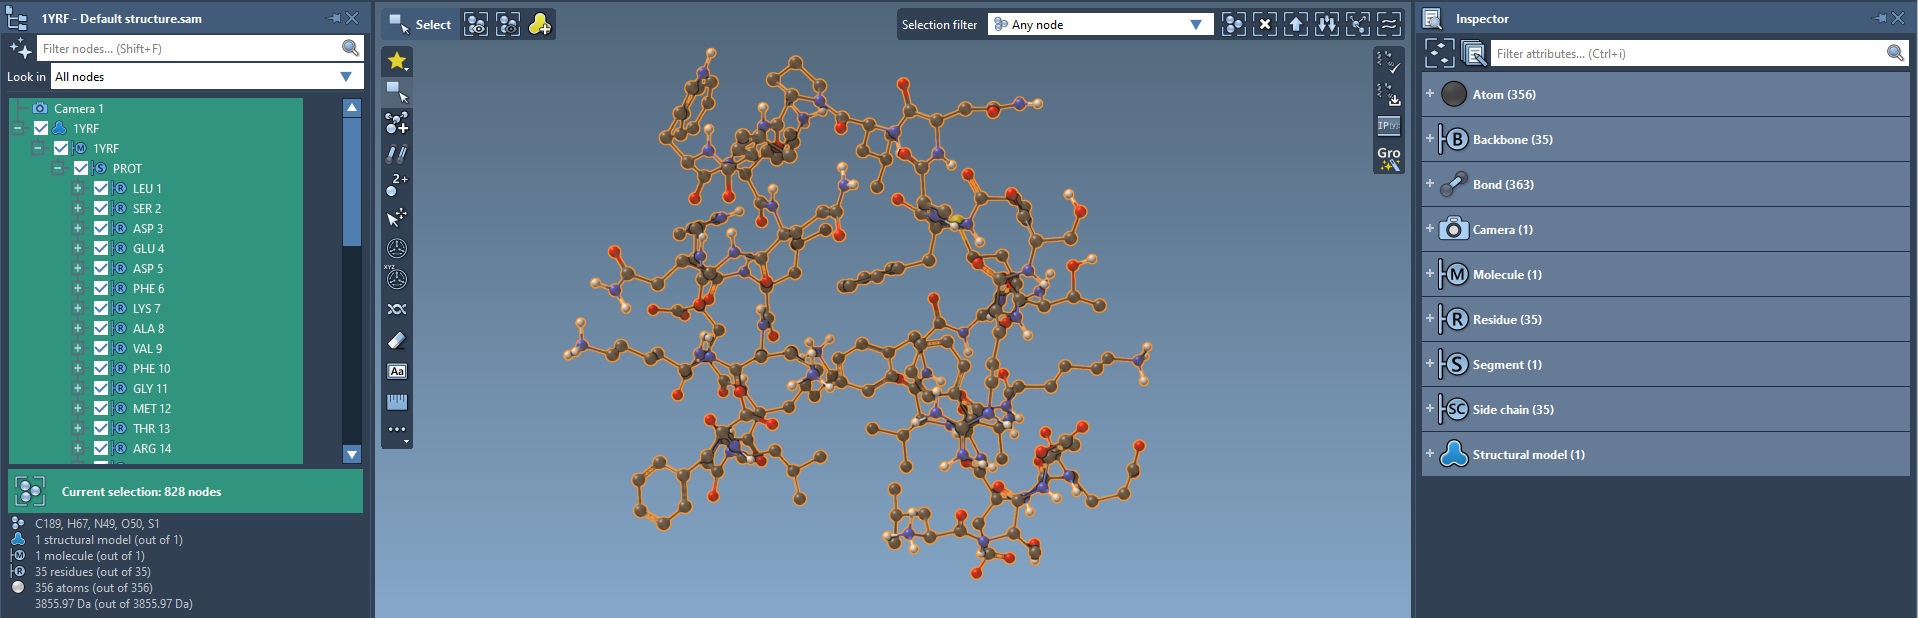This screenshot has height=618, width=1918.
Task: Select the eraser tool in the left toolbar
Action: point(397,341)
